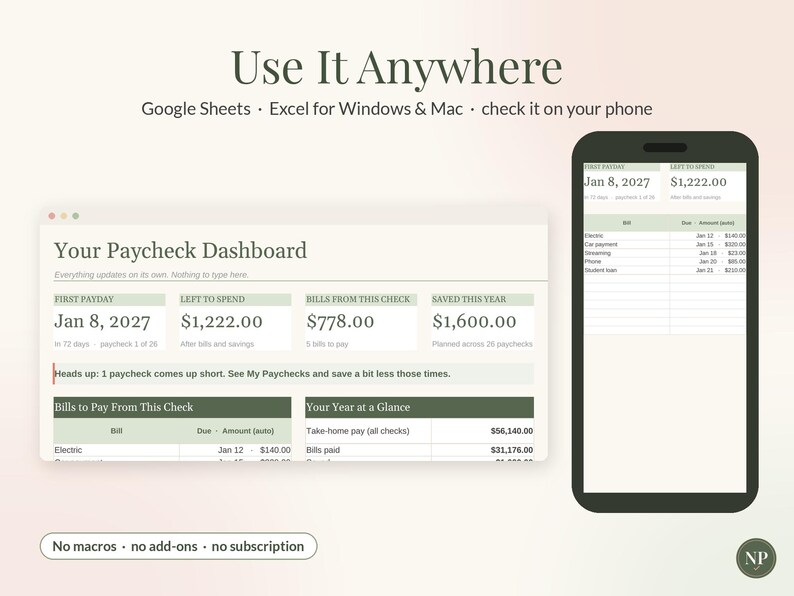
Task: Click the $56,140.00 amount
Action: tap(511, 431)
